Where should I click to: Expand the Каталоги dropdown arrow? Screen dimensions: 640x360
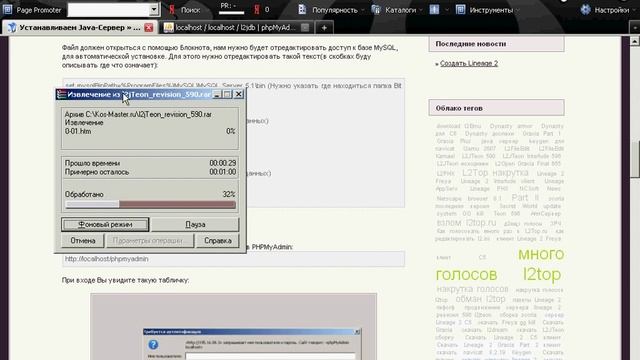pos(421,10)
